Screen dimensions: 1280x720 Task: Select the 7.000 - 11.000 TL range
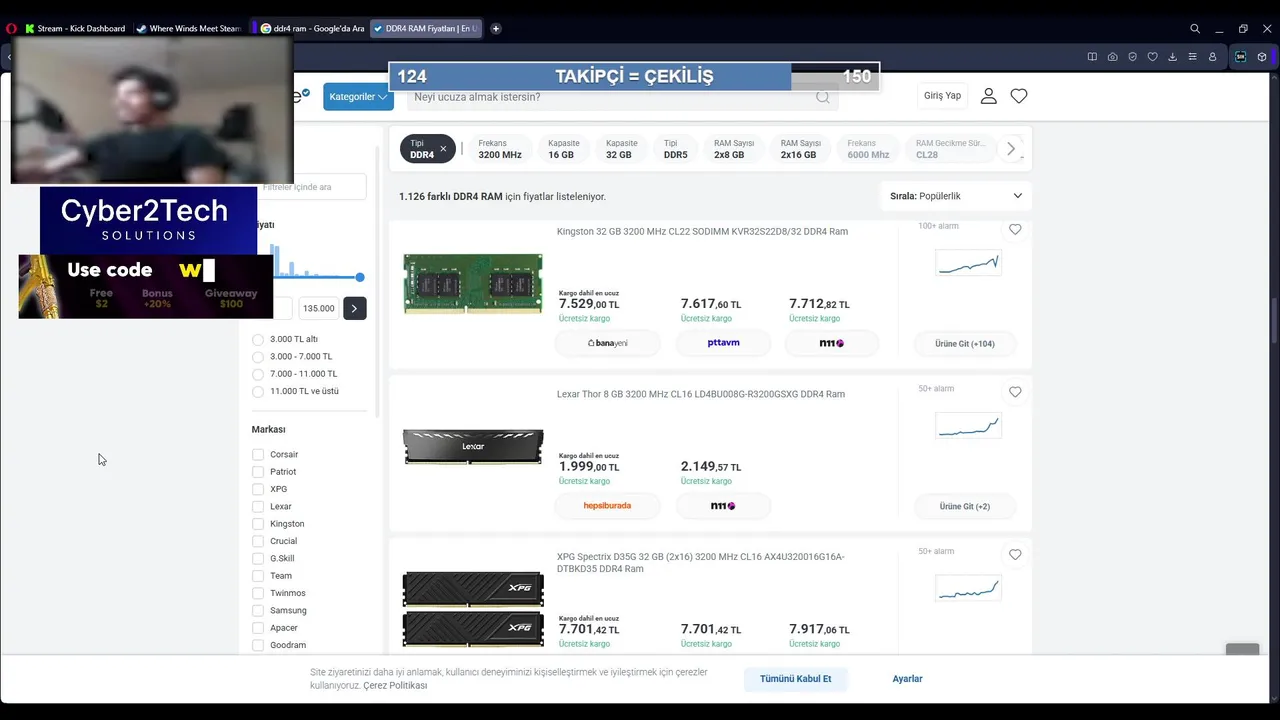click(x=258, y=374)
